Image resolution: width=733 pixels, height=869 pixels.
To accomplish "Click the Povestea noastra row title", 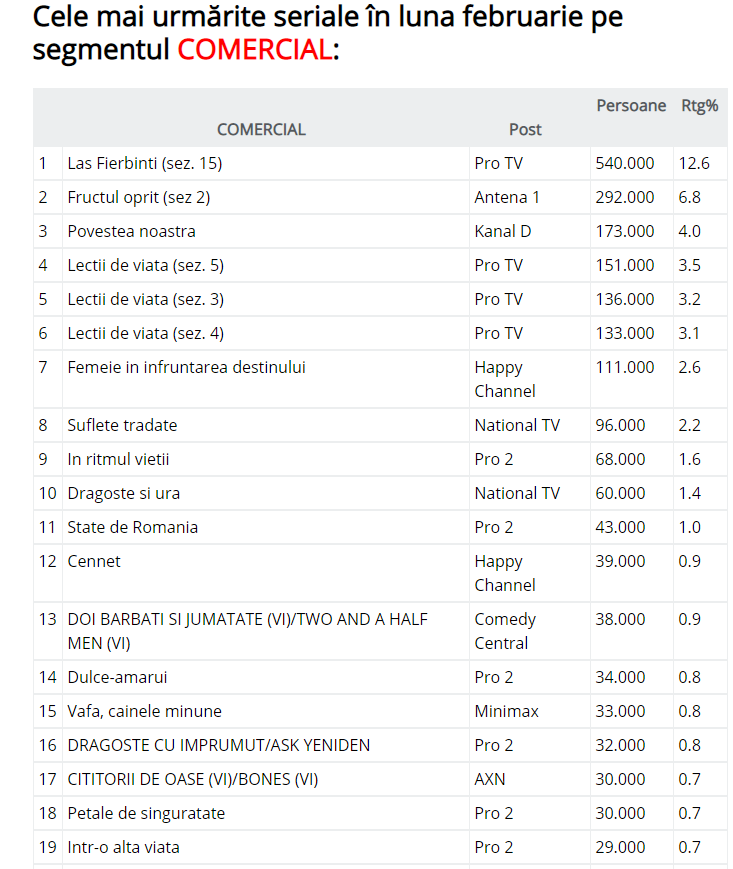I will pos(131,231).
